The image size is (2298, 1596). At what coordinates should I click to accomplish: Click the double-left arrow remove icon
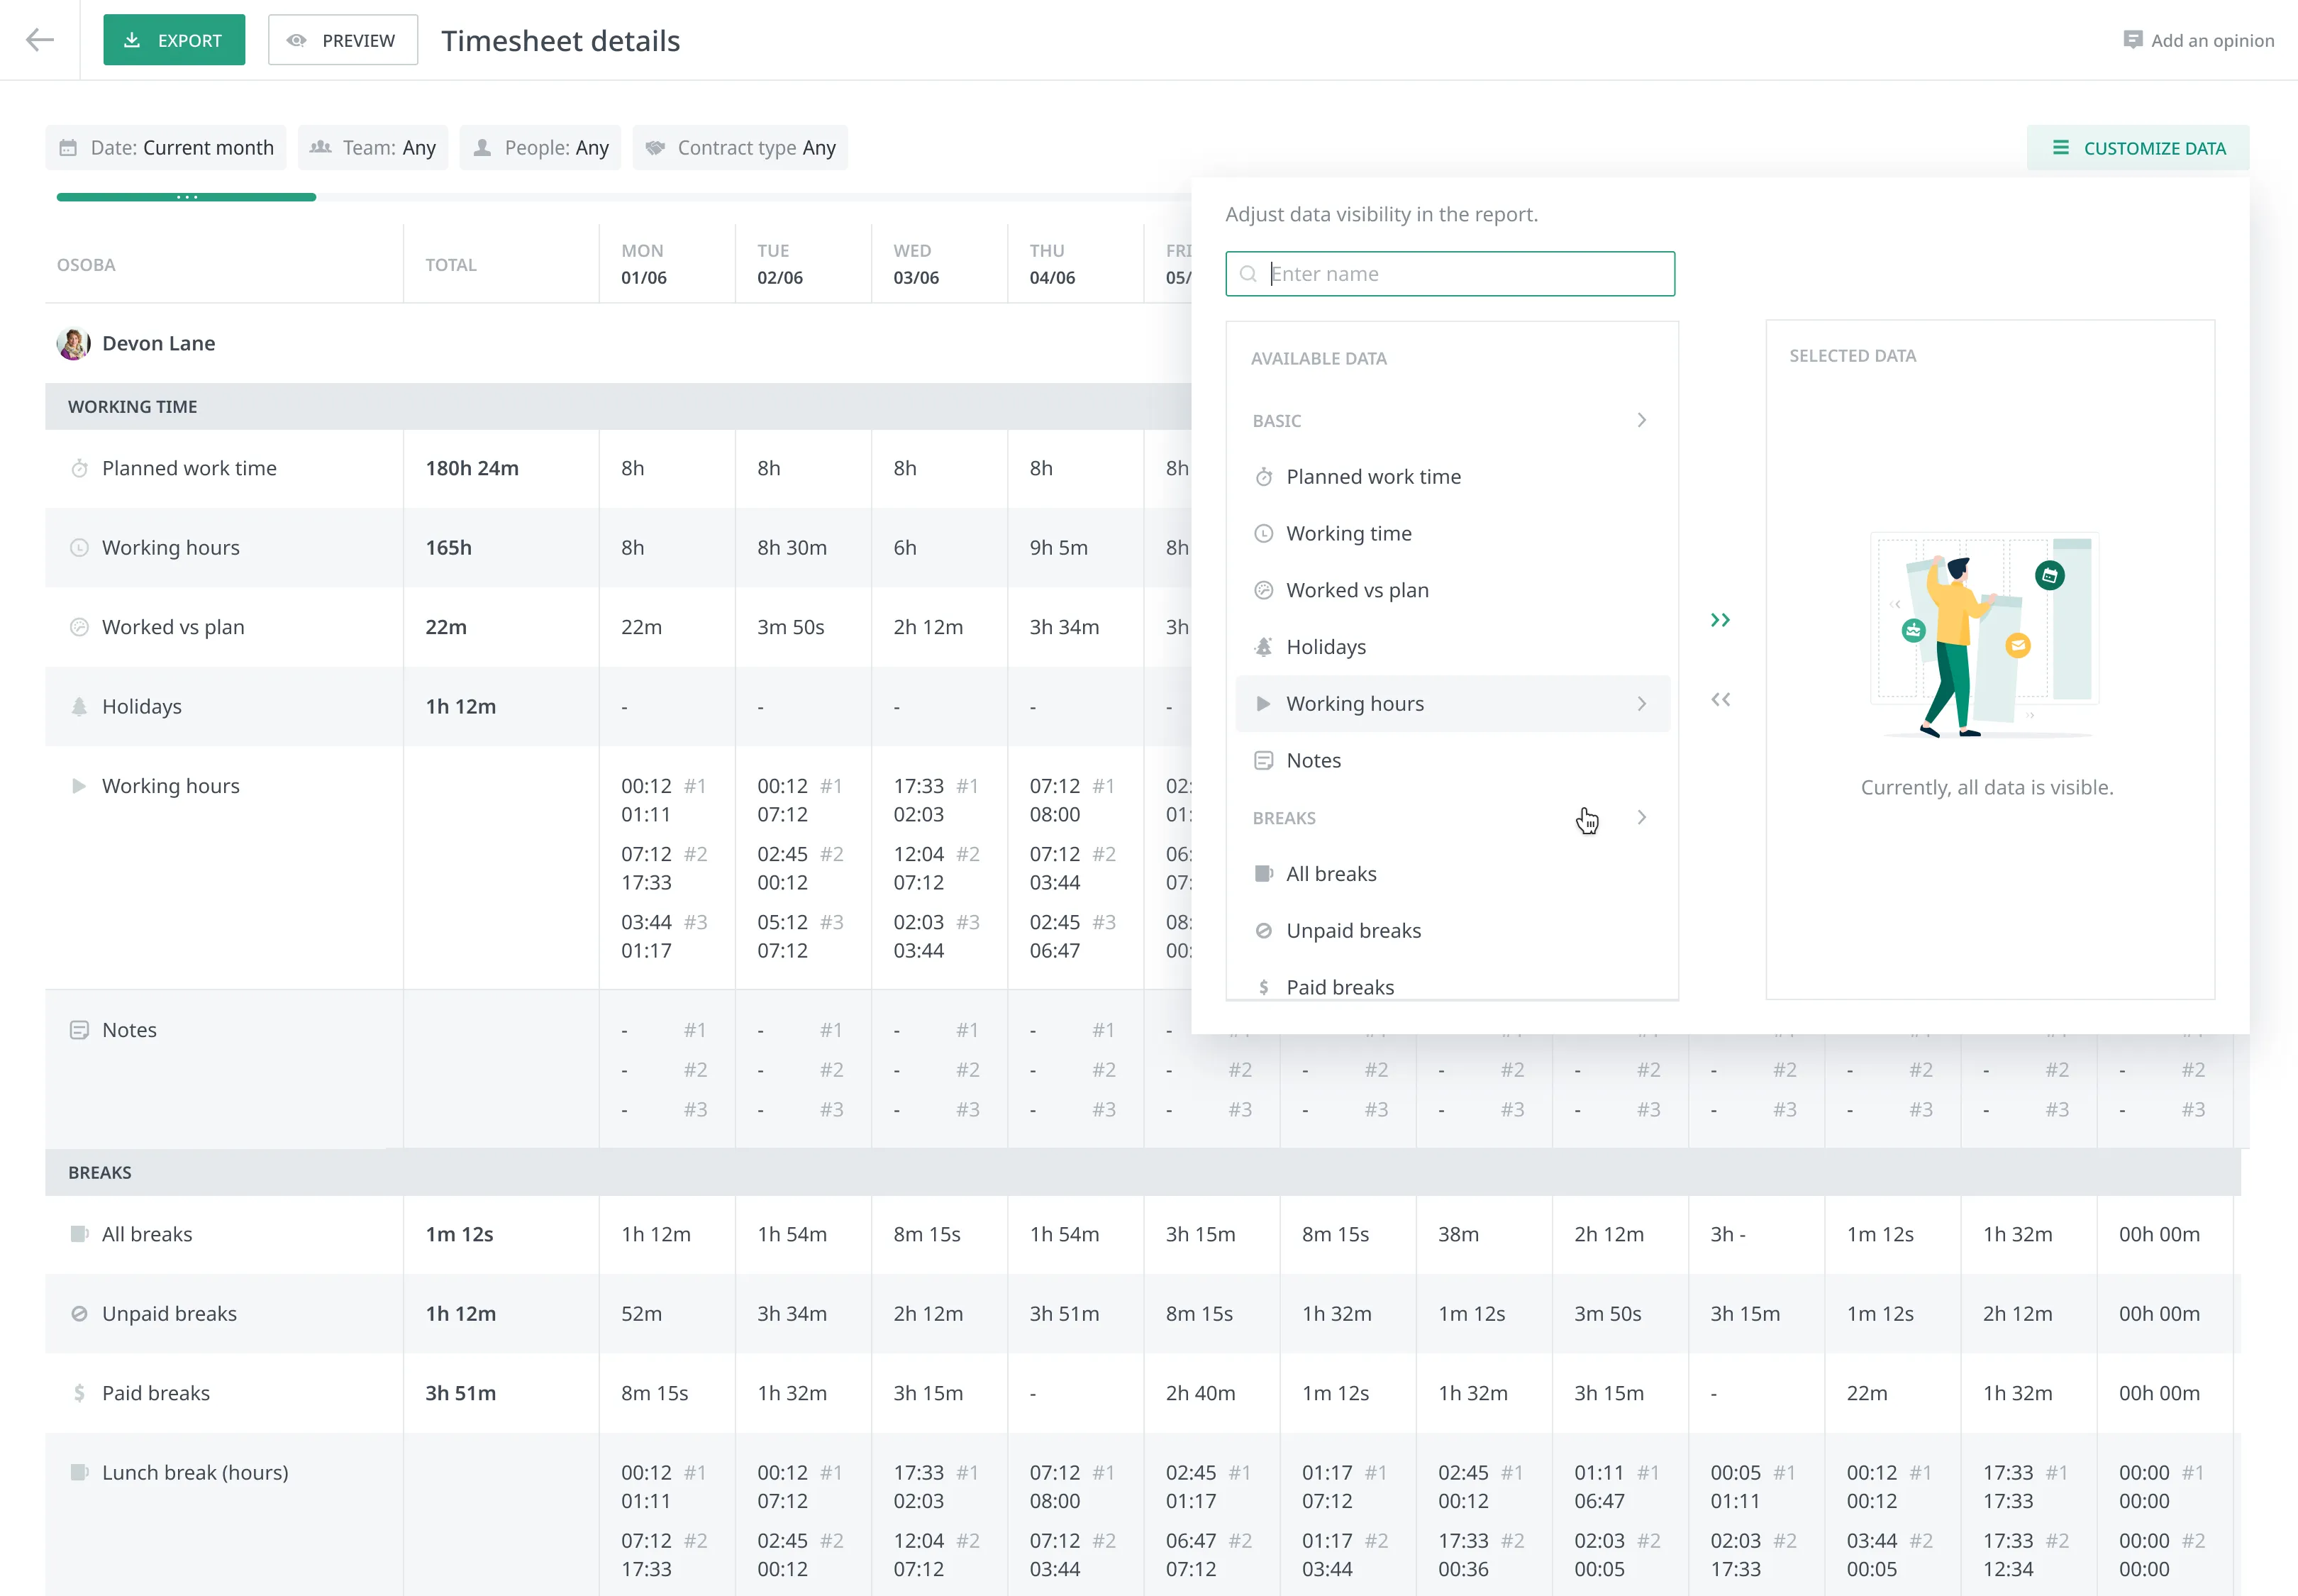pyautogui.click(x=1719, y=699)
